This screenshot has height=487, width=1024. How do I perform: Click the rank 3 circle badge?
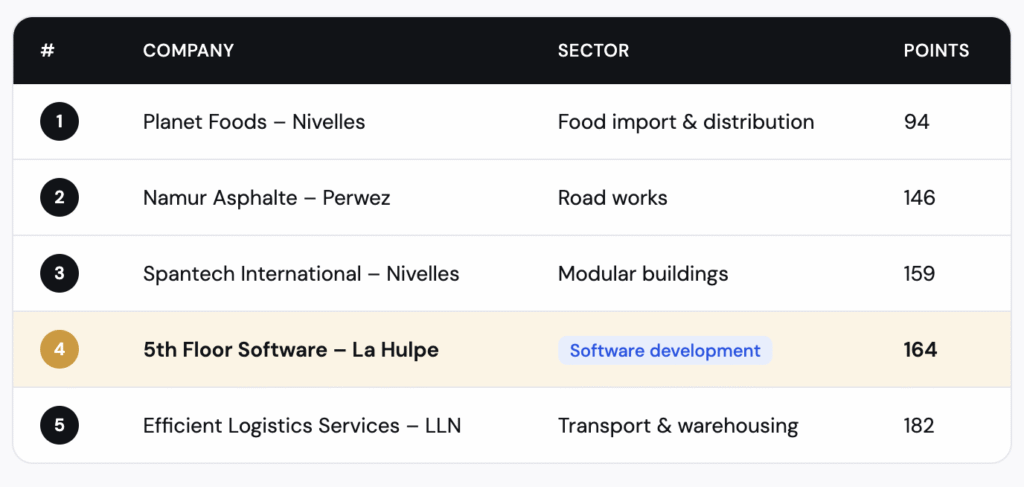click(x=59, y=274)
